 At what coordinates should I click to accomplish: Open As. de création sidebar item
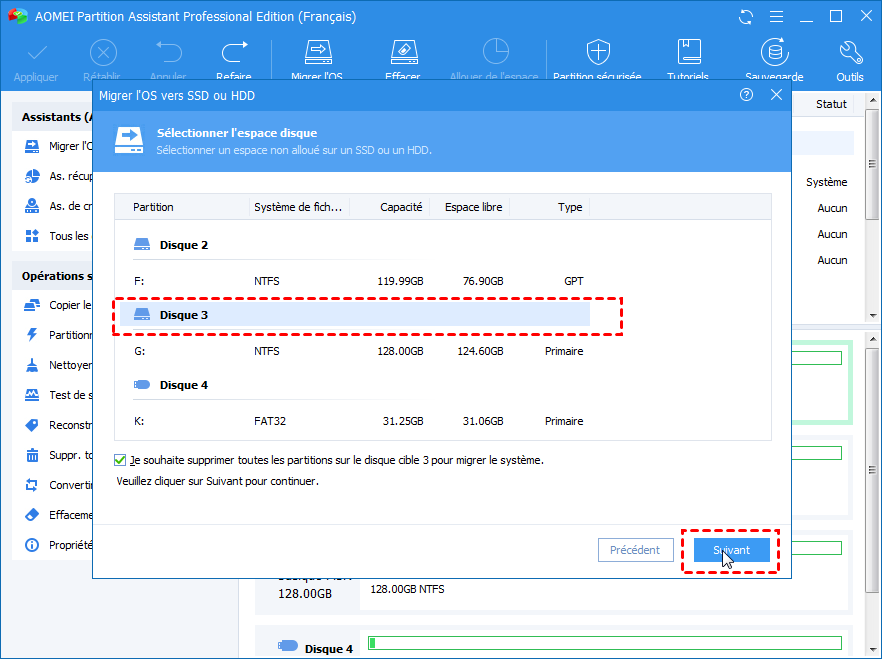58,206
